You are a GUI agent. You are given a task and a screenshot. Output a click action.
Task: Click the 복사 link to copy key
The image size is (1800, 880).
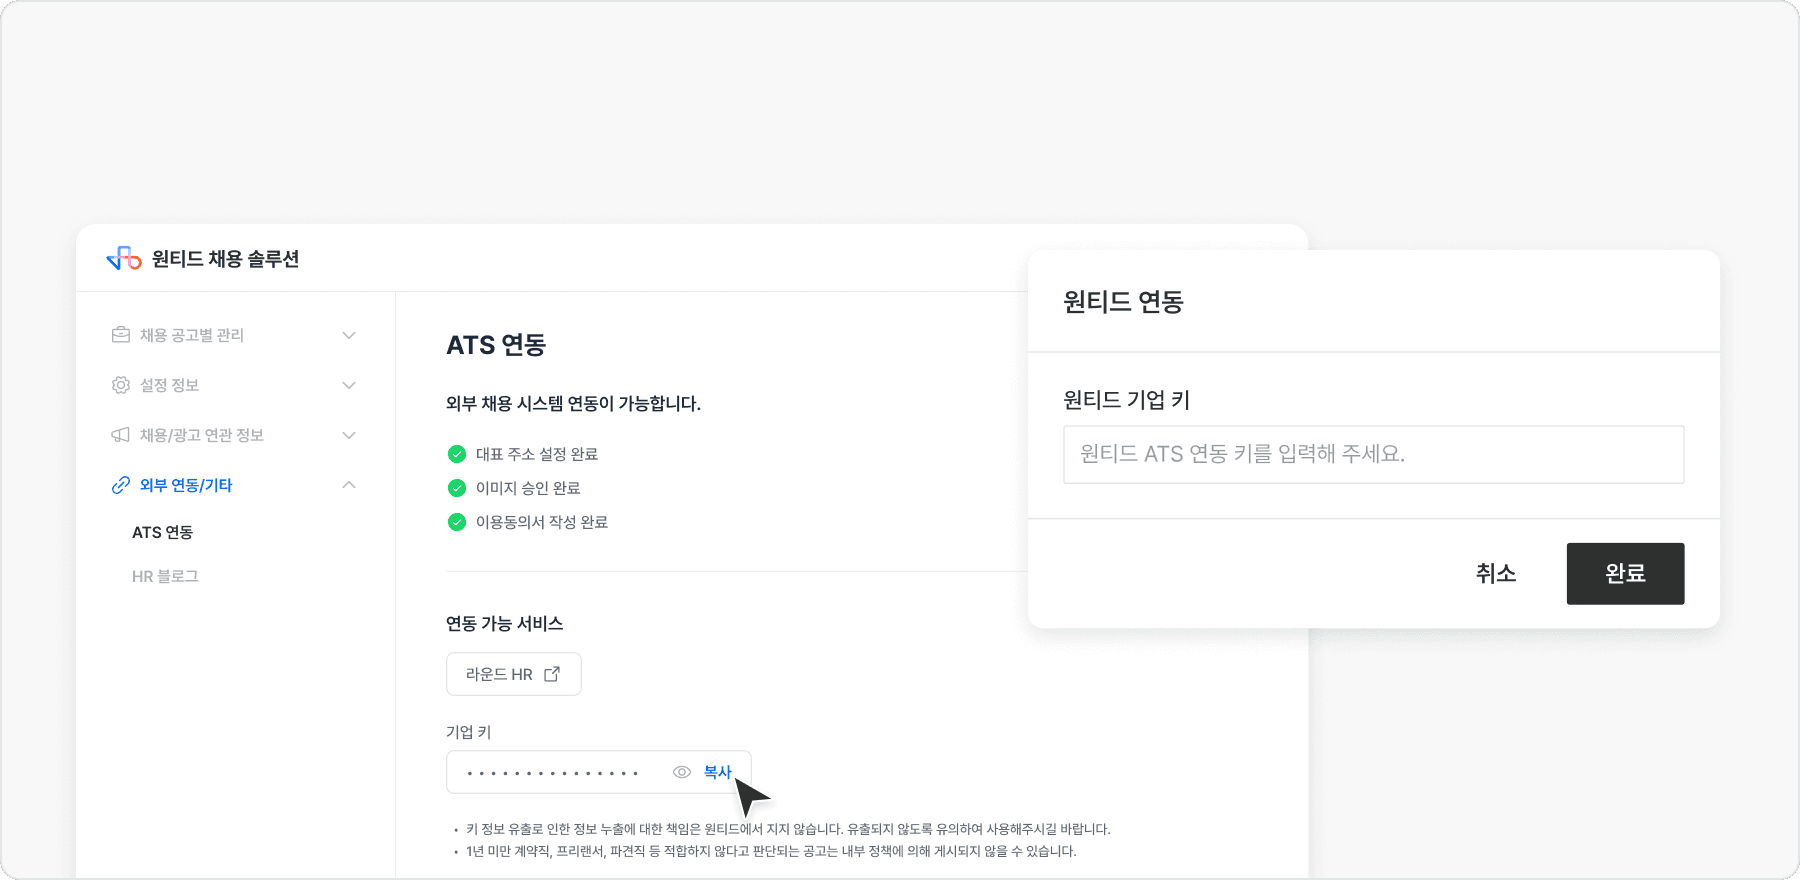click(x=717, y=772)
